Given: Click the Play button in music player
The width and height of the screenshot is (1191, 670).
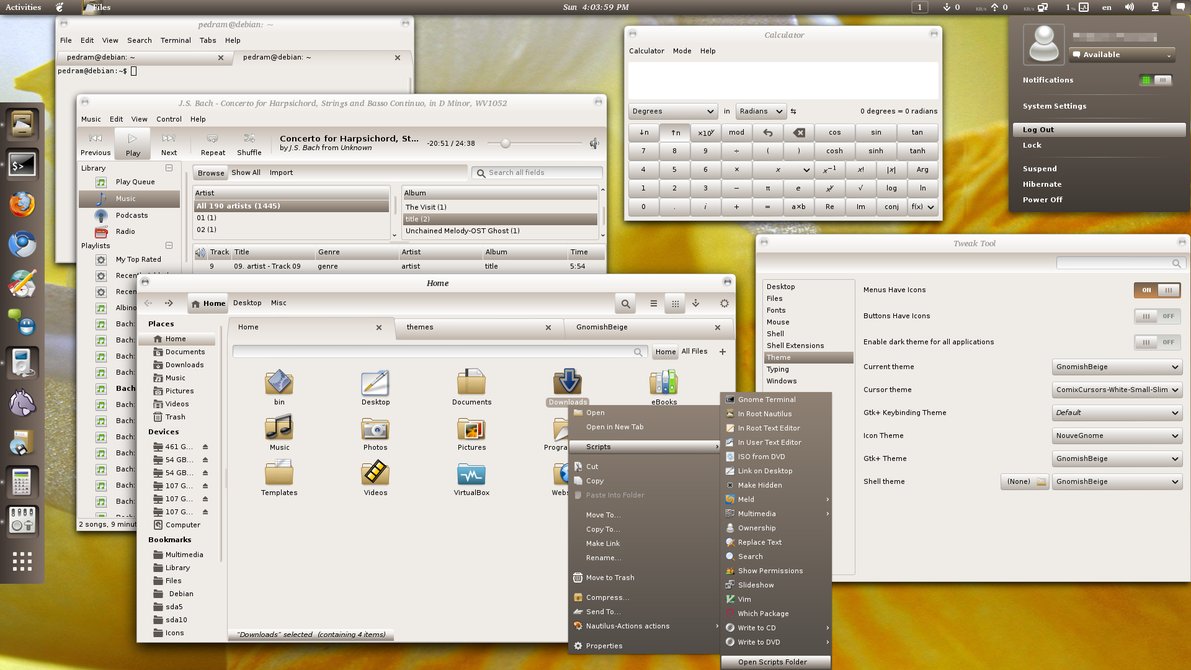Looking at the screenshot, I should pyautogui.click(x=132, y=144).
